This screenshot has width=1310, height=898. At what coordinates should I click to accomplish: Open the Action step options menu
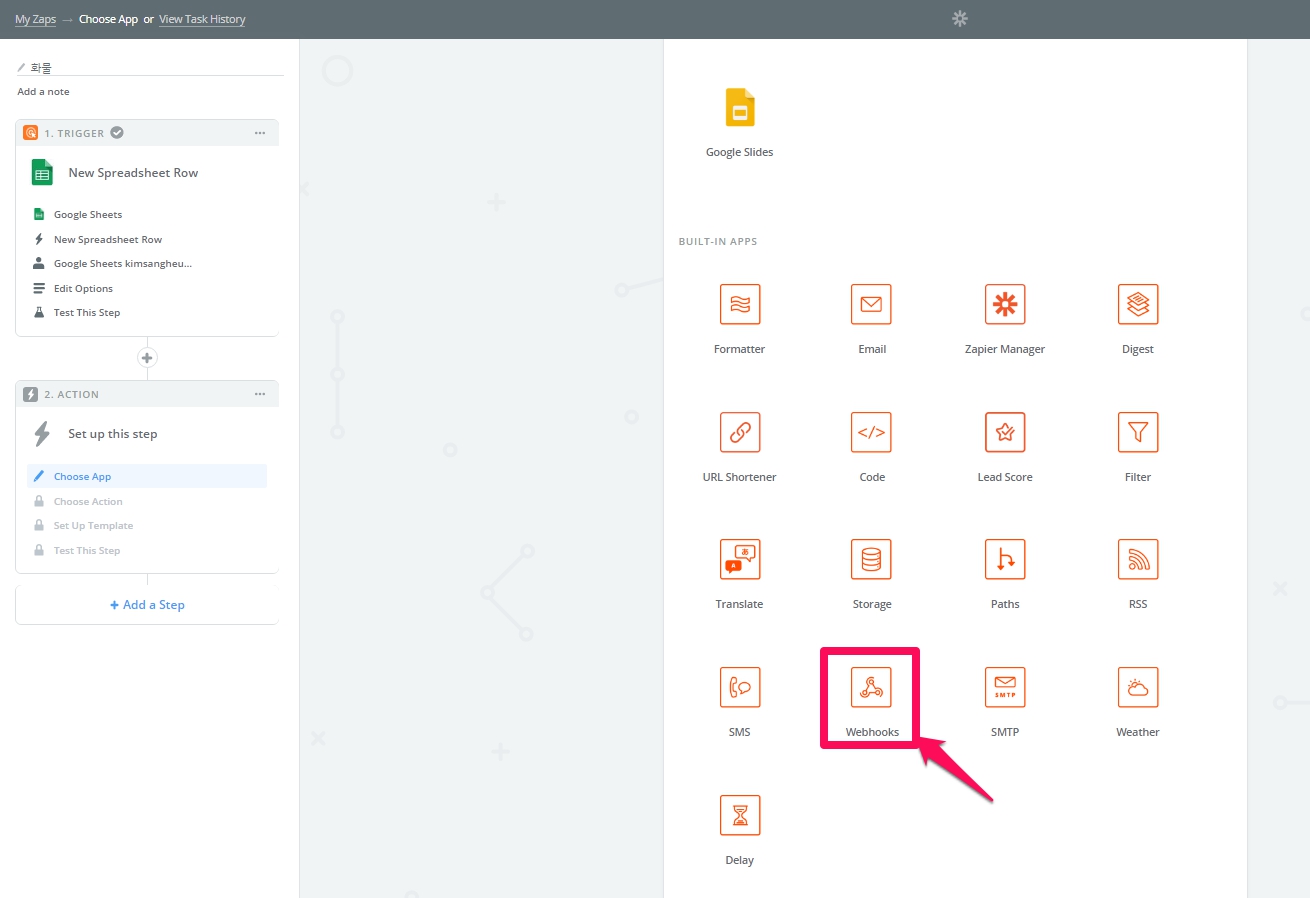(260, 394)
